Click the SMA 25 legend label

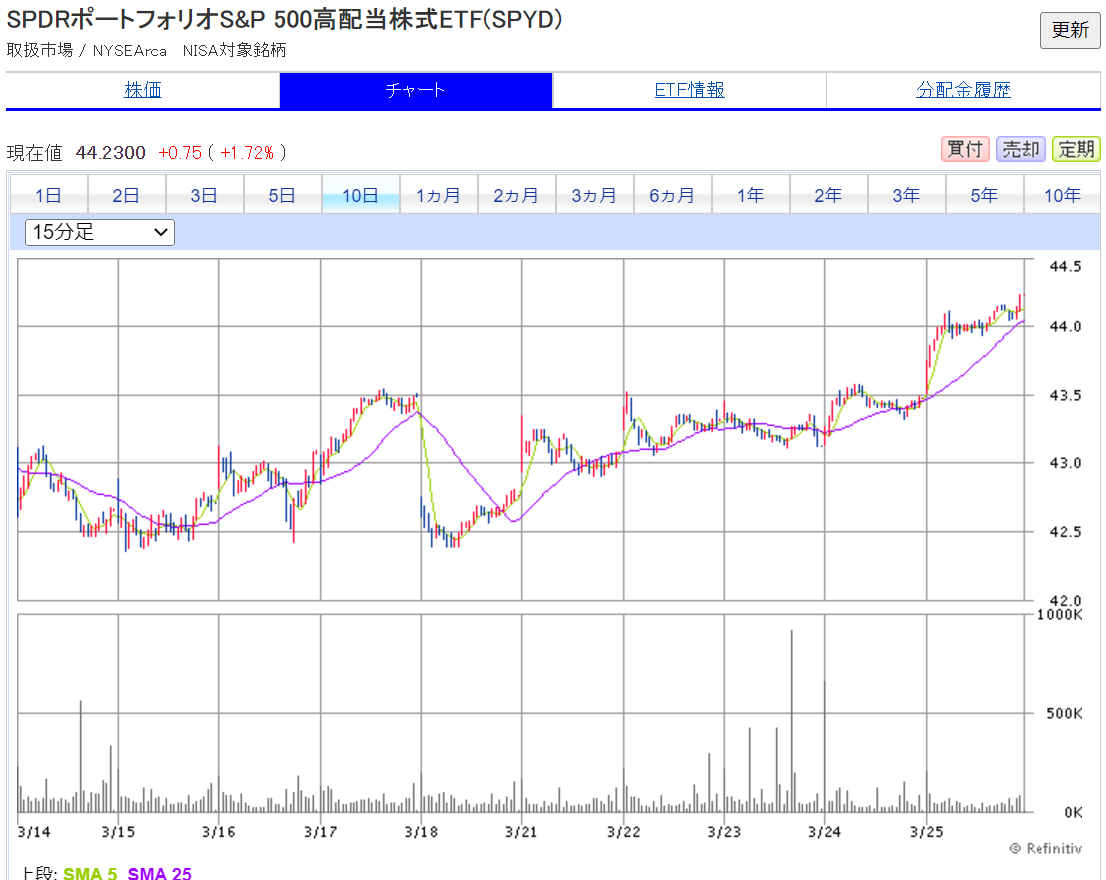click(x=159, y=873)
